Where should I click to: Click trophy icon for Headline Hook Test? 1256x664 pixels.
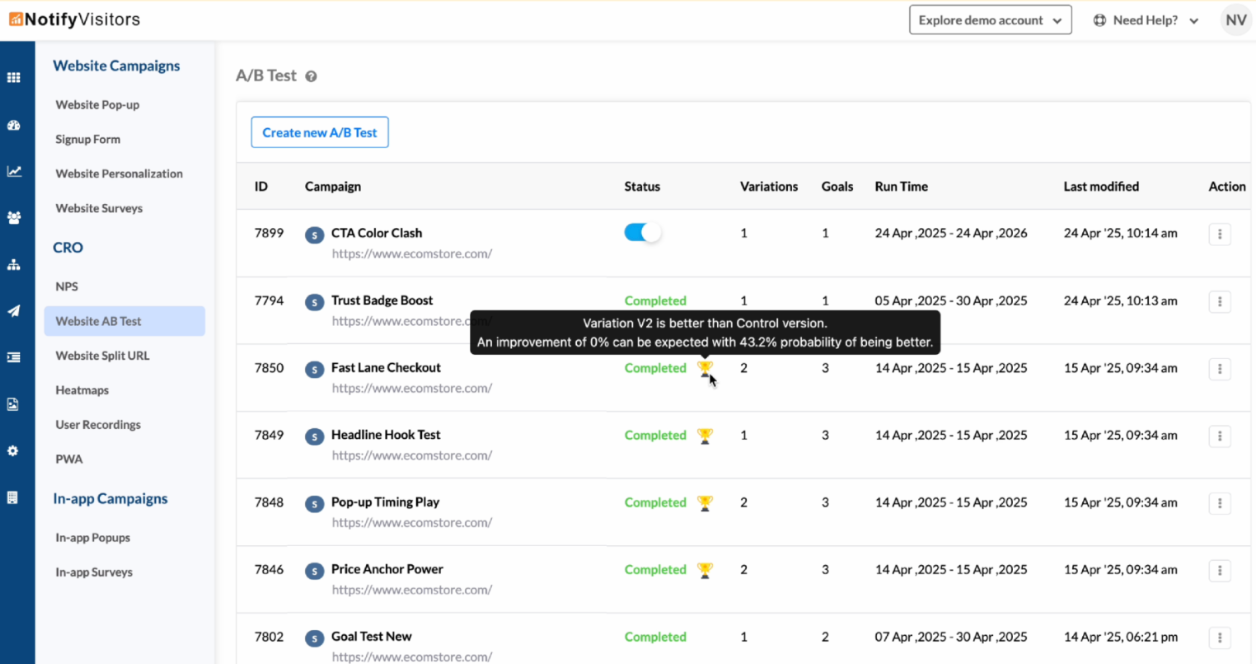(x=705, y=435)
